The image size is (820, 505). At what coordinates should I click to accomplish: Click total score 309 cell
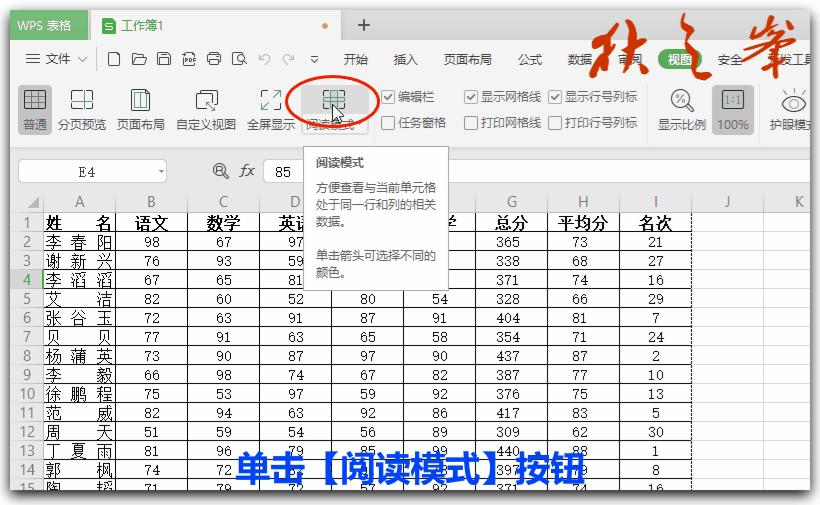pyautogui.click(x=511, y=432)
